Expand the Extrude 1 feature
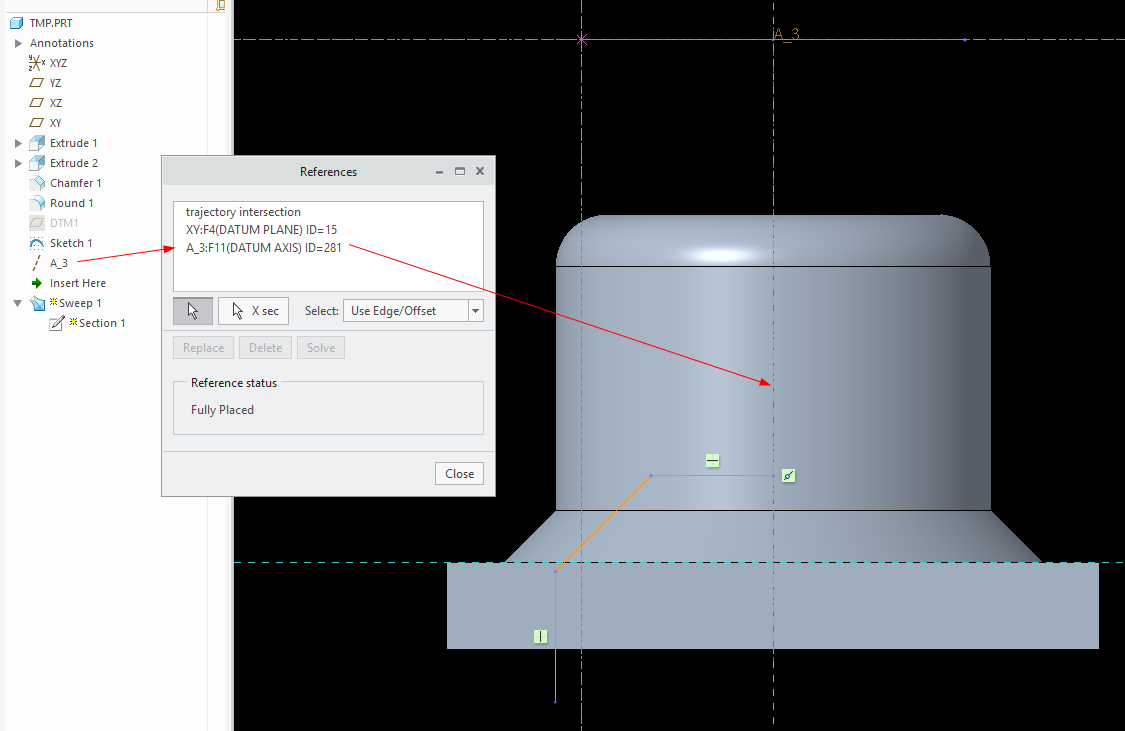The width and height of the screenshot is (1125, 731). pyautogui.click(x=17, y=142)
